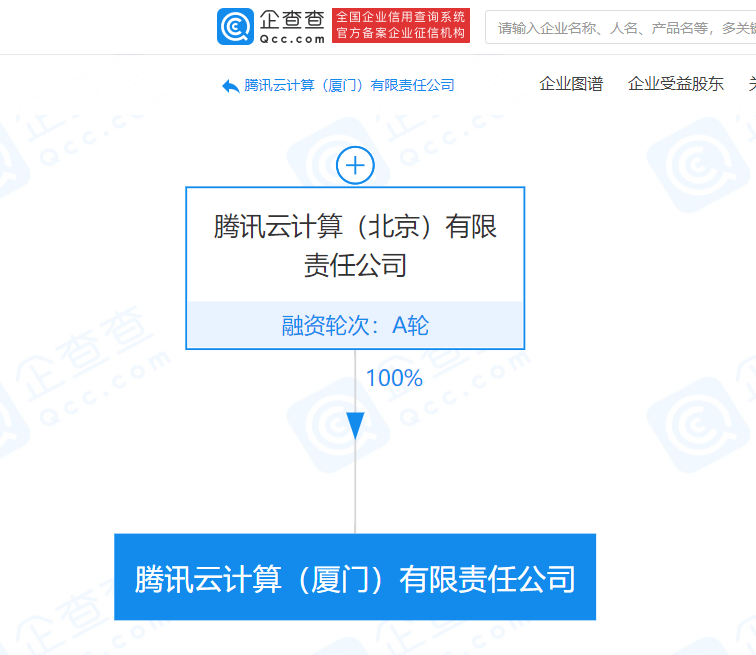Focus the company name search field
Viewport: 756px width, 655px height.
(621, 28)
